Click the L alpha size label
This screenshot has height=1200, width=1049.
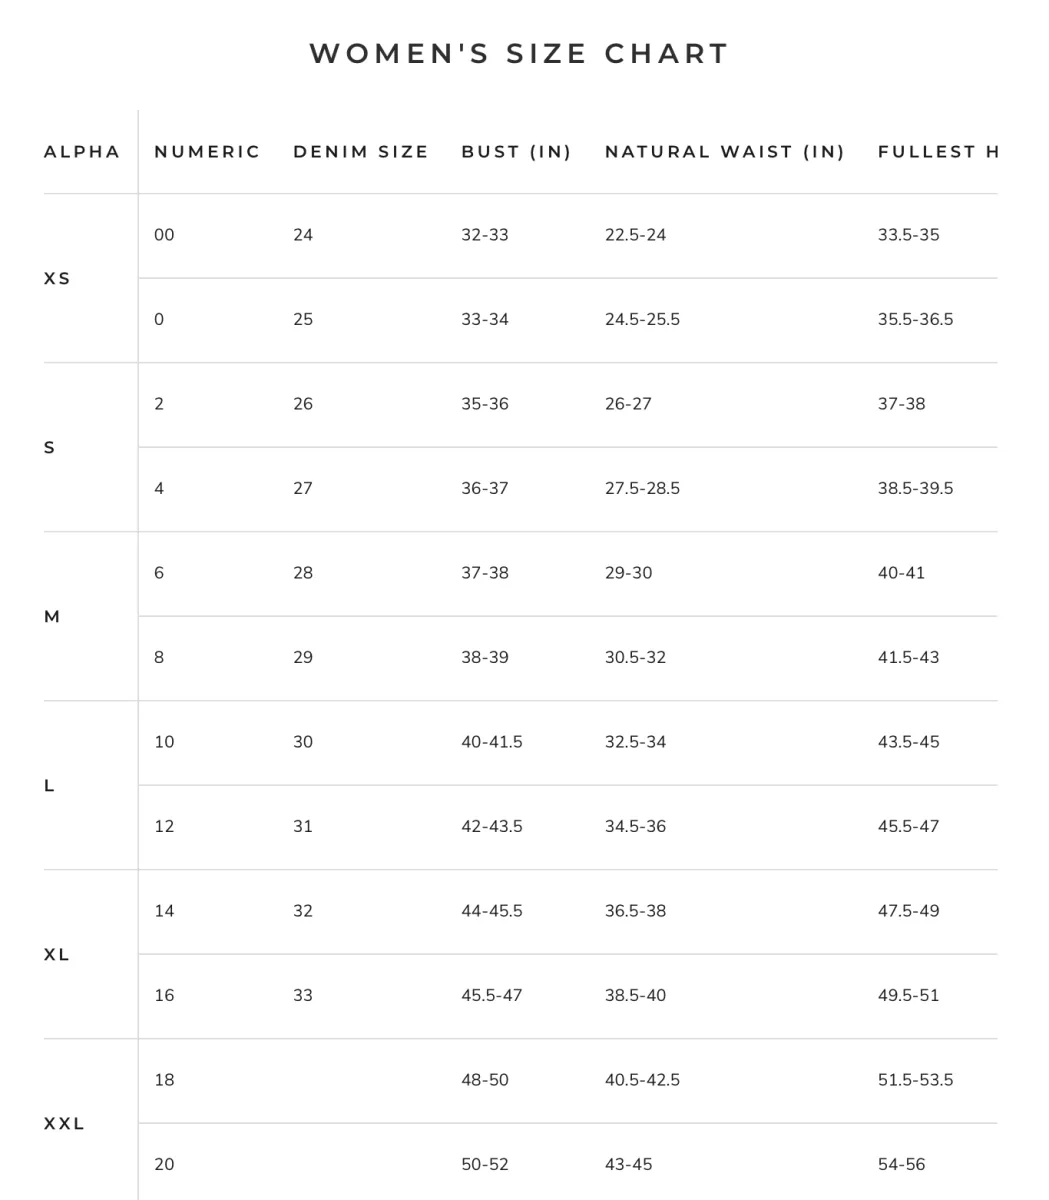pyautogui.click(x=49, y=786)
